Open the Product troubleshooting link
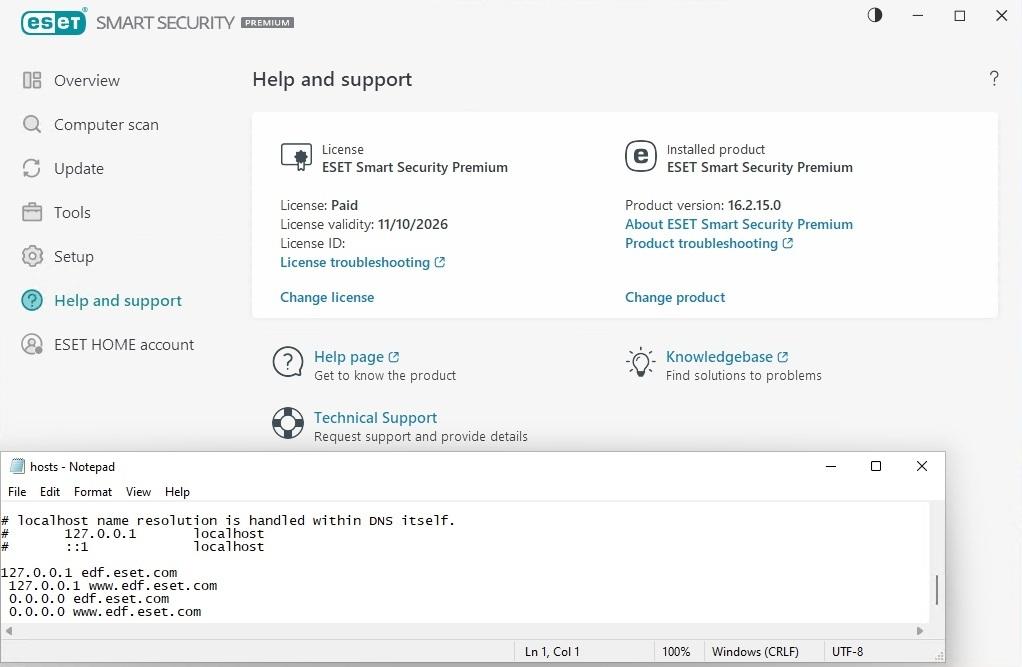 pyautogui.click(x=701, y=243)
